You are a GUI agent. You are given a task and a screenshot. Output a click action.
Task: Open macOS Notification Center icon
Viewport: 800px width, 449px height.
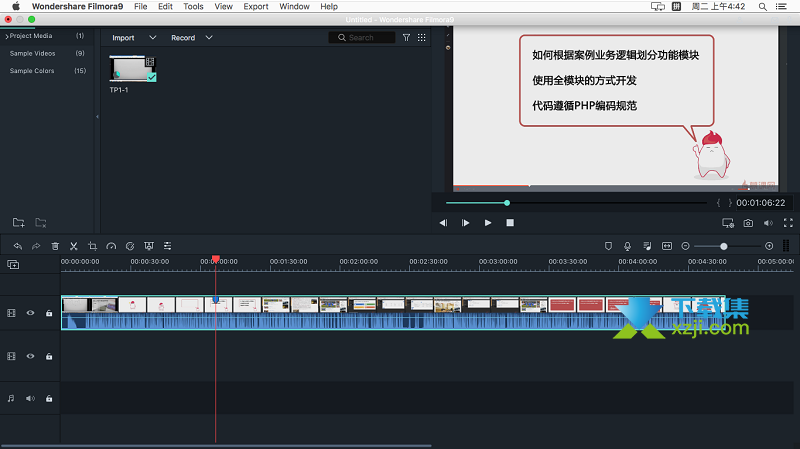781,7
